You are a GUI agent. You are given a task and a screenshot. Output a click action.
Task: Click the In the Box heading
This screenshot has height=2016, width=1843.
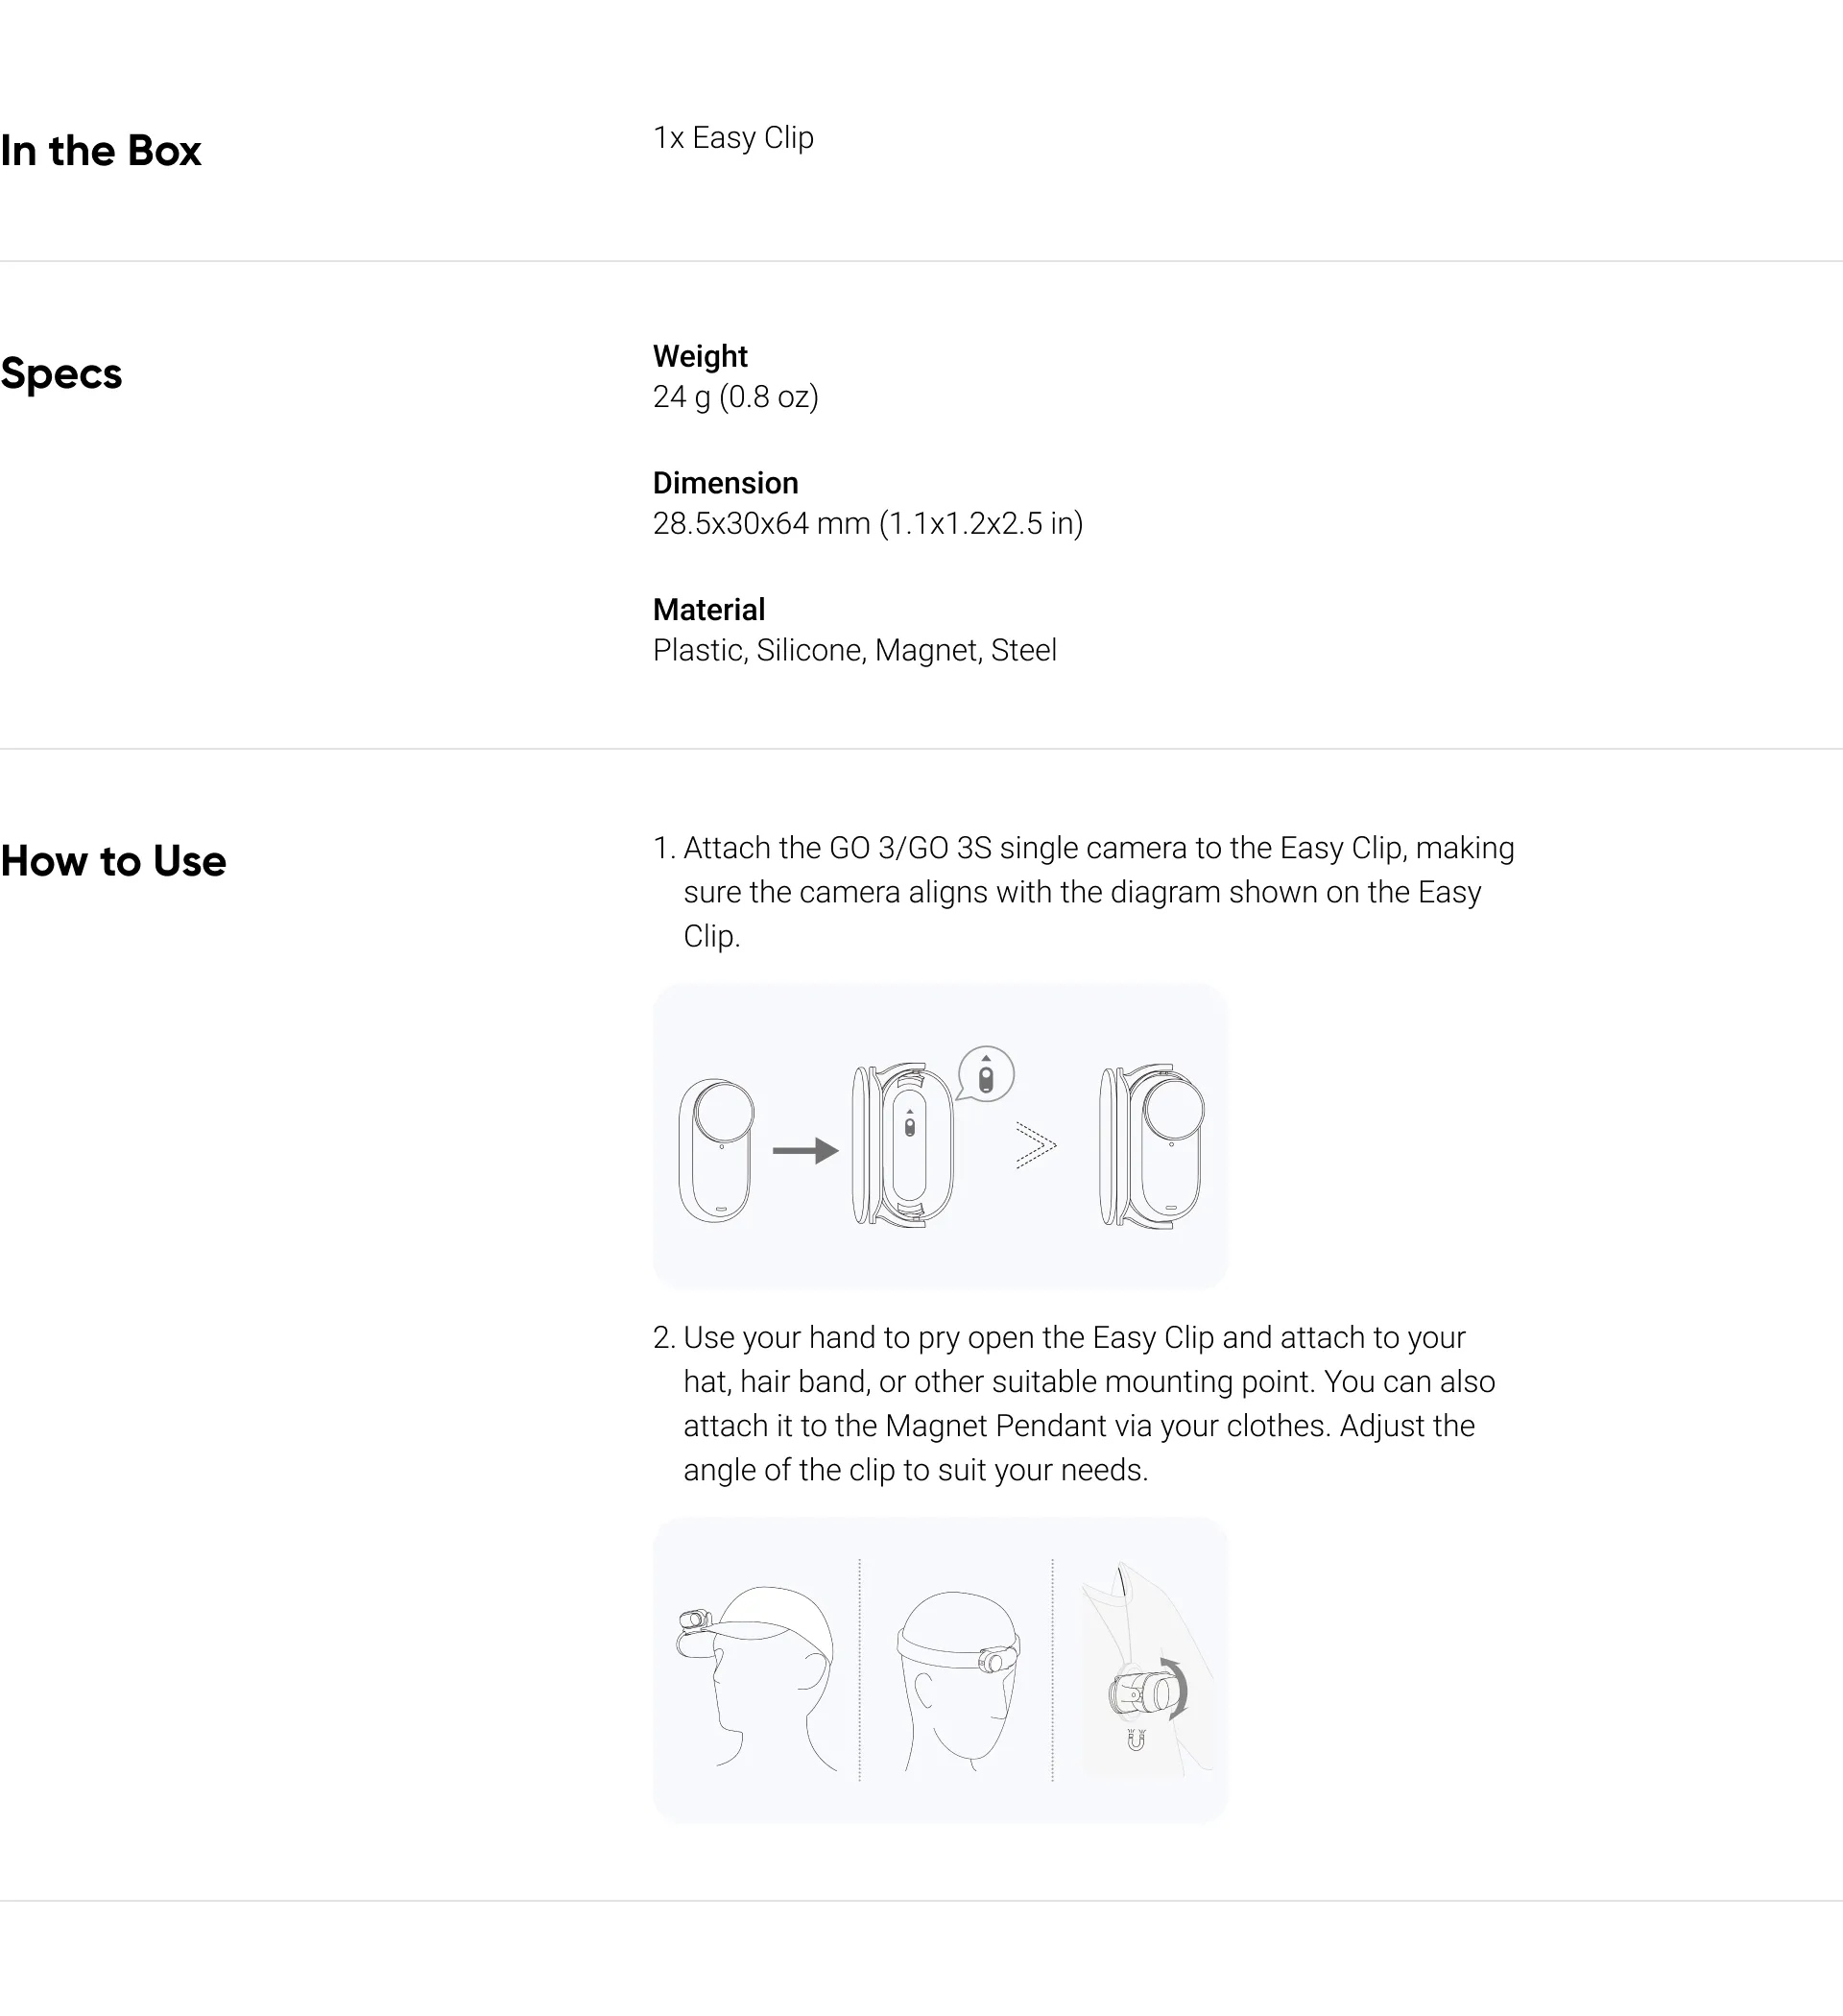(x=101, y=151)
